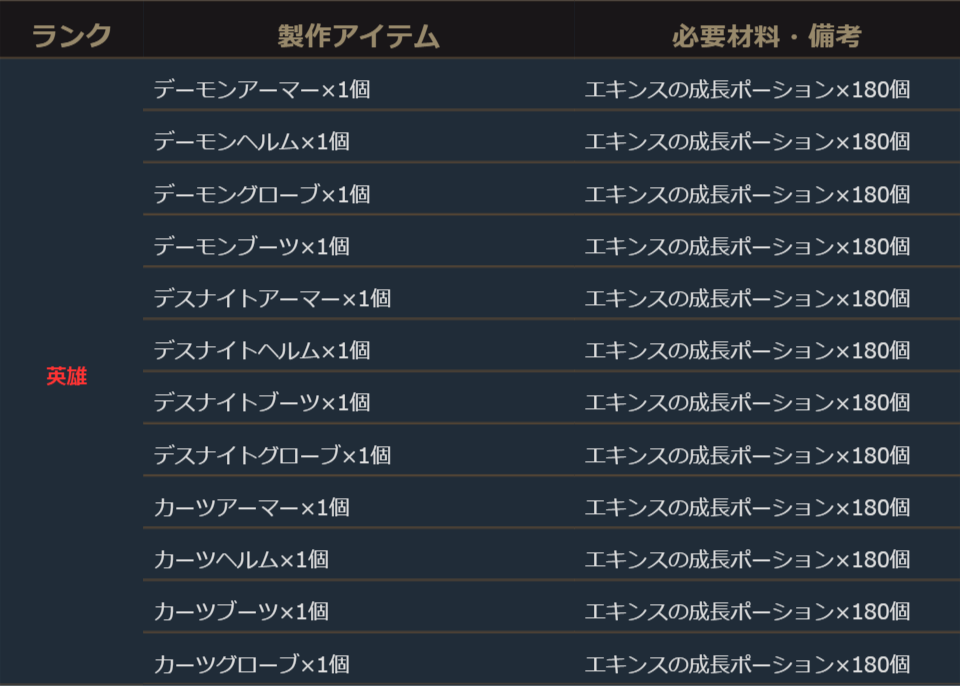Image resolution: width=960 pixels, height=686 pixels.
Task: Click the 必要材料・備考 column header
Action: pyautogui.click(x=766, y=37)
